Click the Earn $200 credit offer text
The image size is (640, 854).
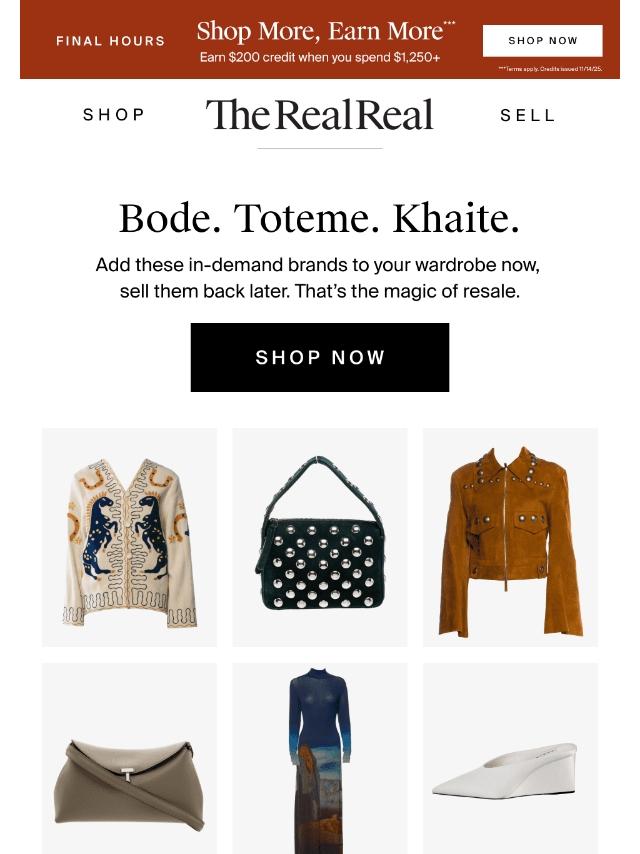pyautogui.click(x=320, y=57)
